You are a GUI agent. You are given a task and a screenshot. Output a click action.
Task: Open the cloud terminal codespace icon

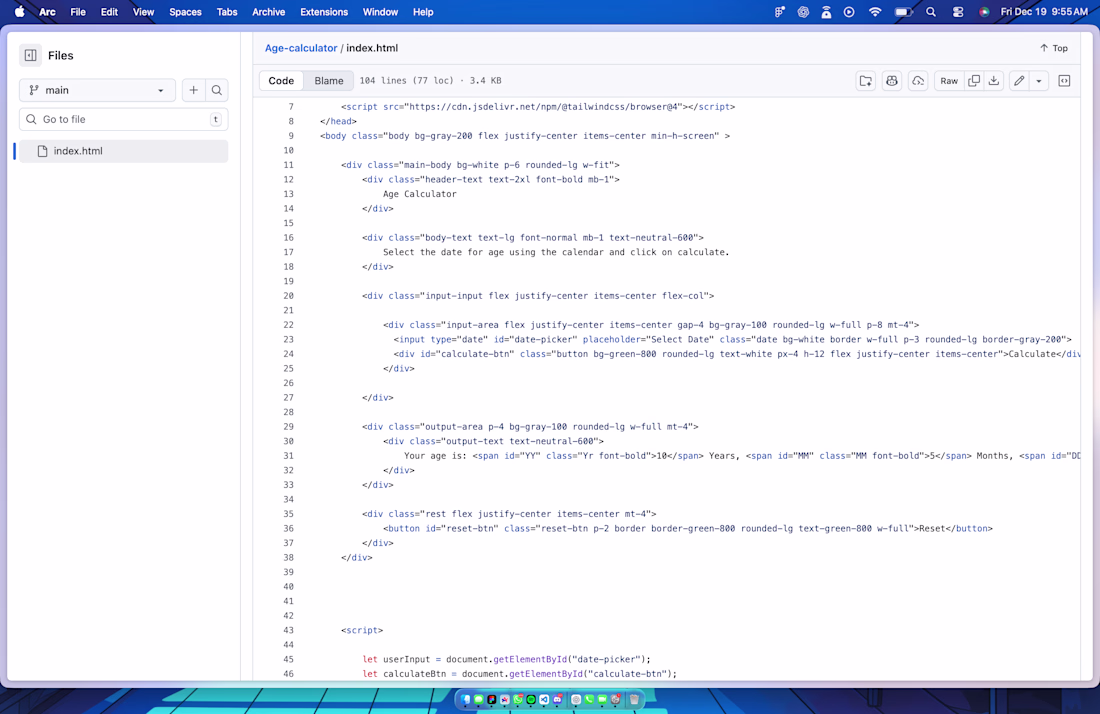(x=918, y=81)
